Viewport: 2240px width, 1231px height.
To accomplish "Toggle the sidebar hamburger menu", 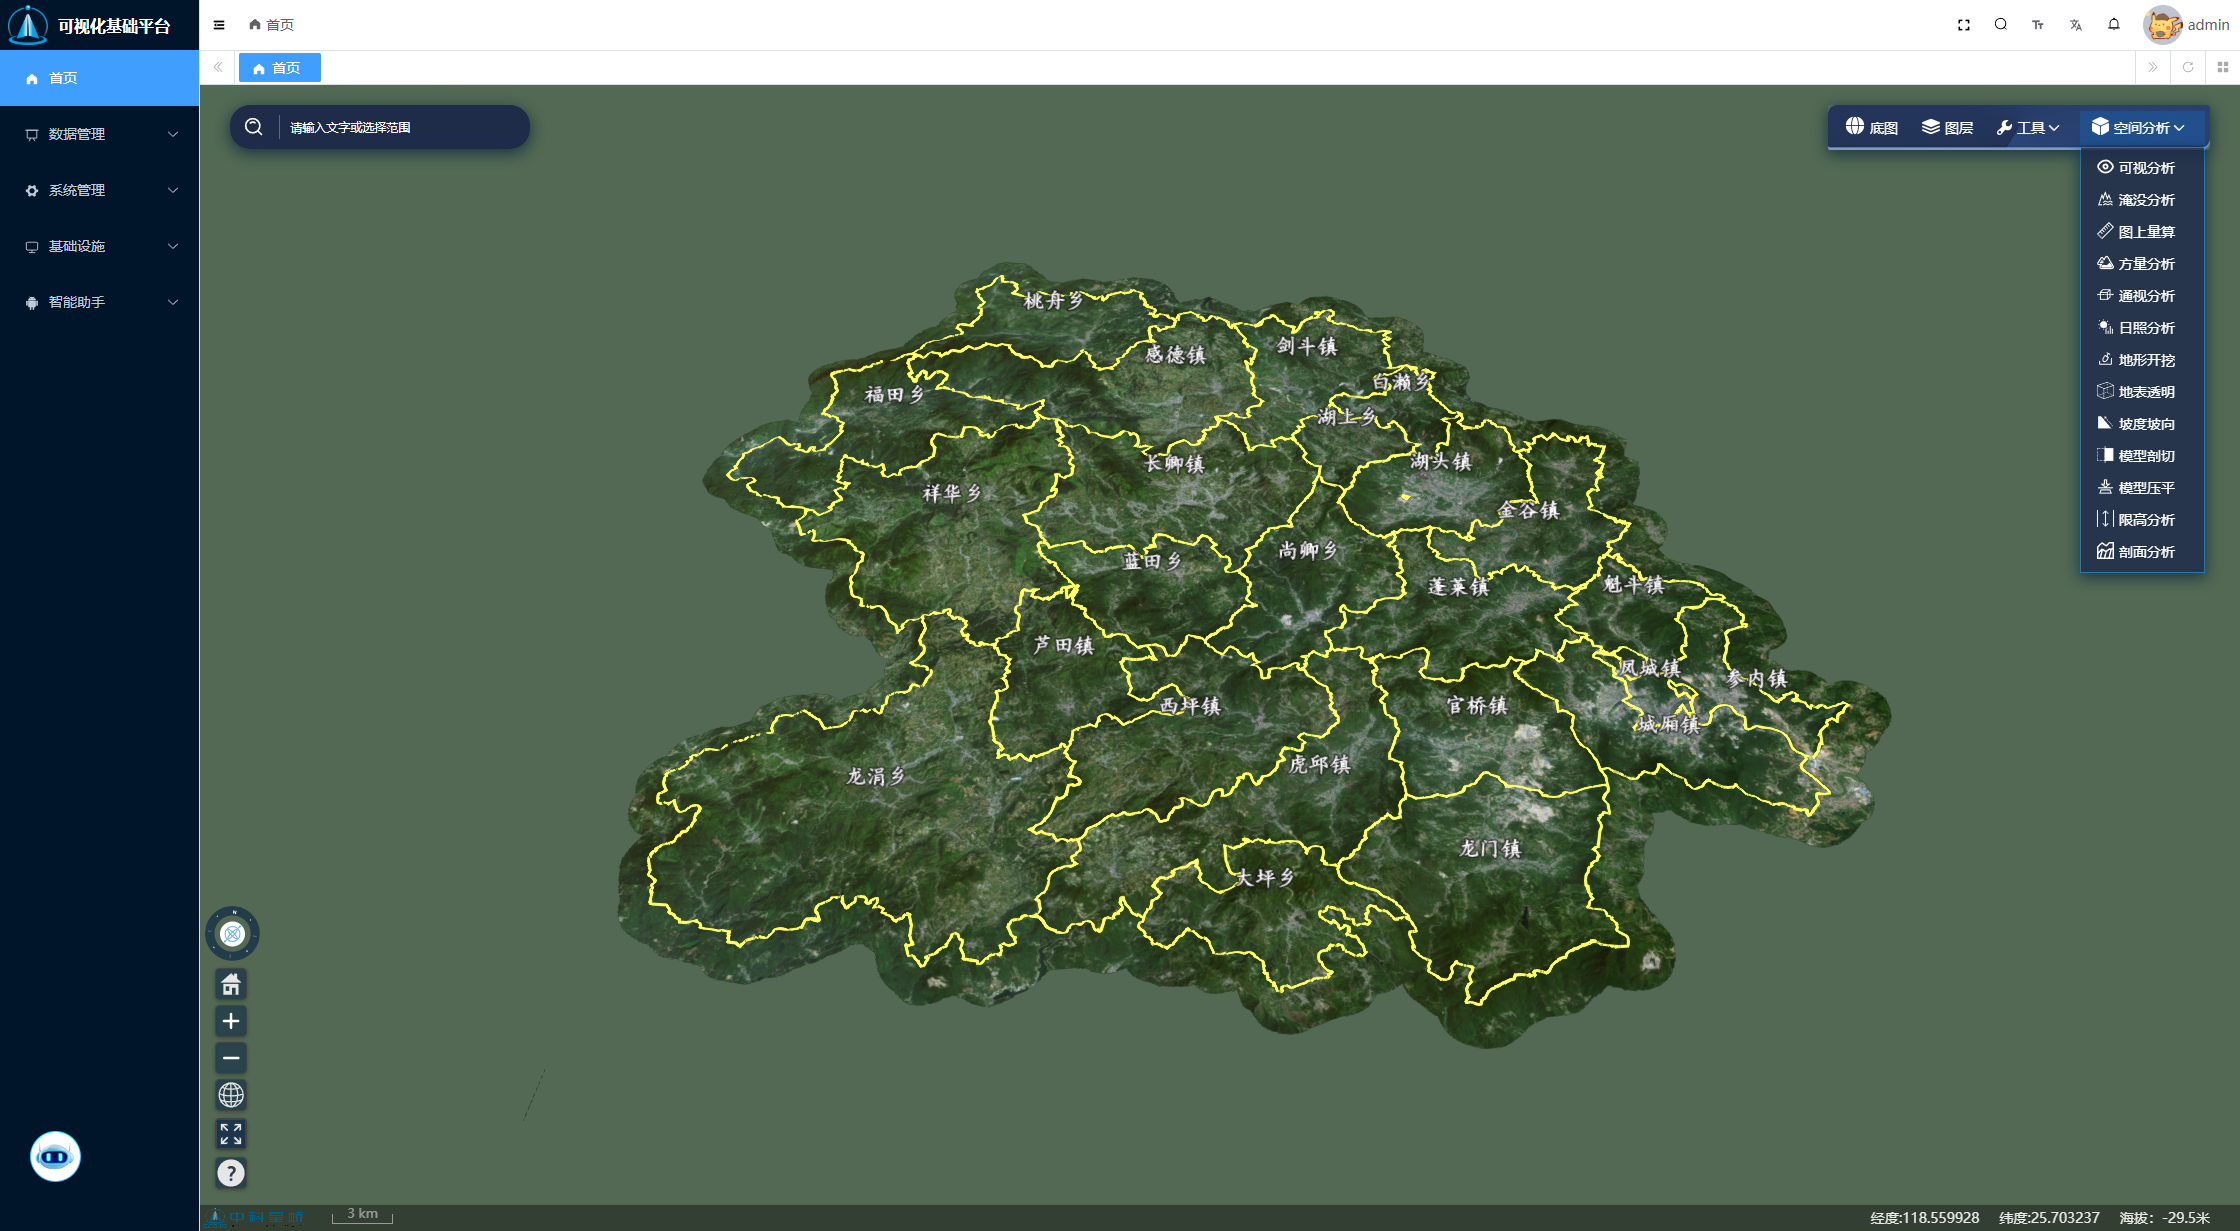I will [x=219, y=25].
